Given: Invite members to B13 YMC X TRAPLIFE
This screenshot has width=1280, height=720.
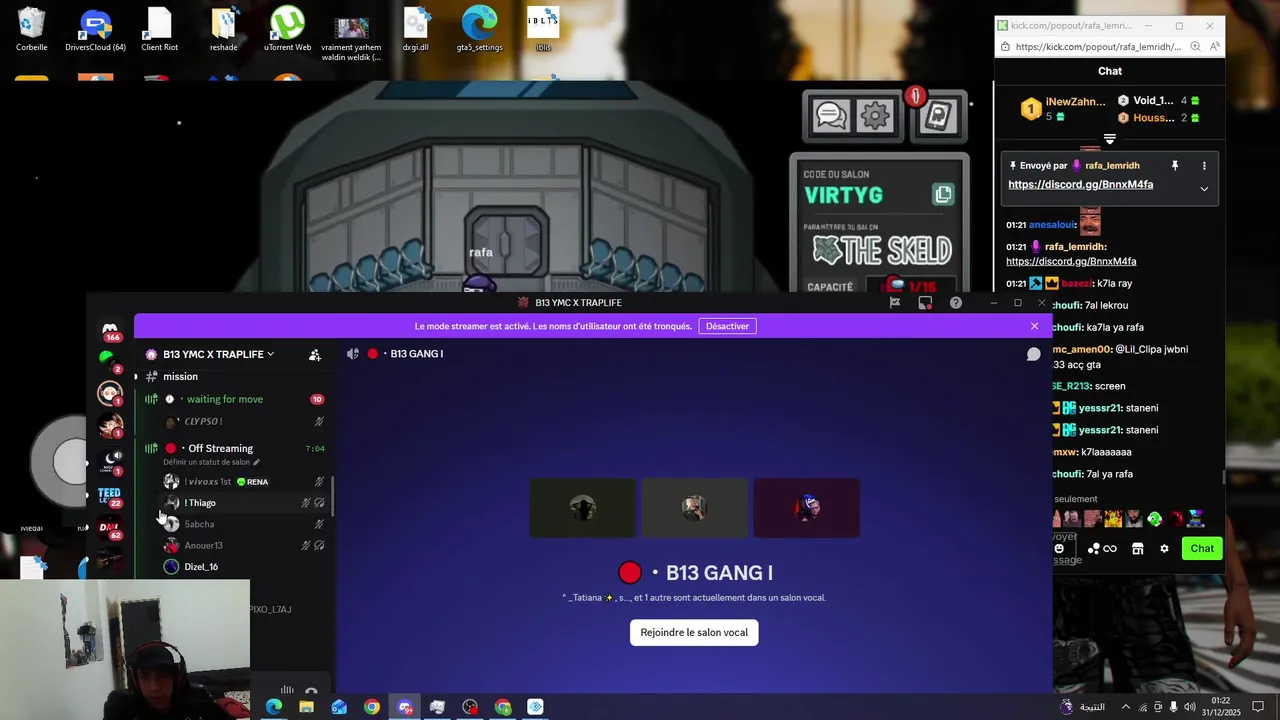Looking at the screenshot, I should (x=315, y=354).
